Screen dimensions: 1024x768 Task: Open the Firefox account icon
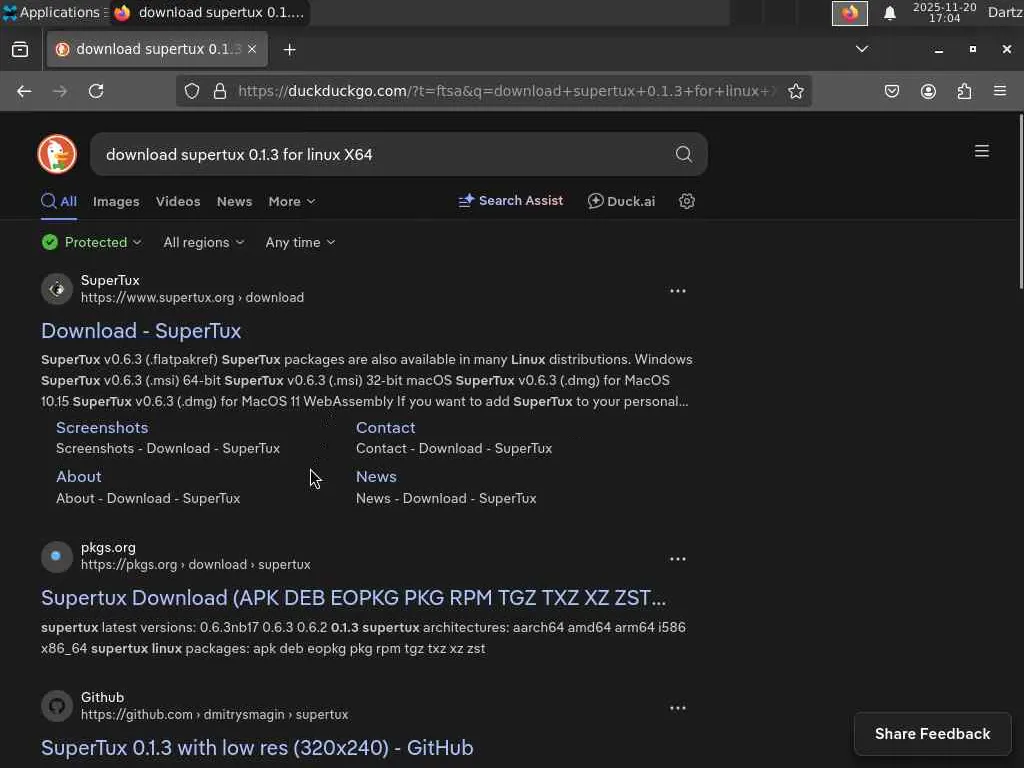click(928, 91)
